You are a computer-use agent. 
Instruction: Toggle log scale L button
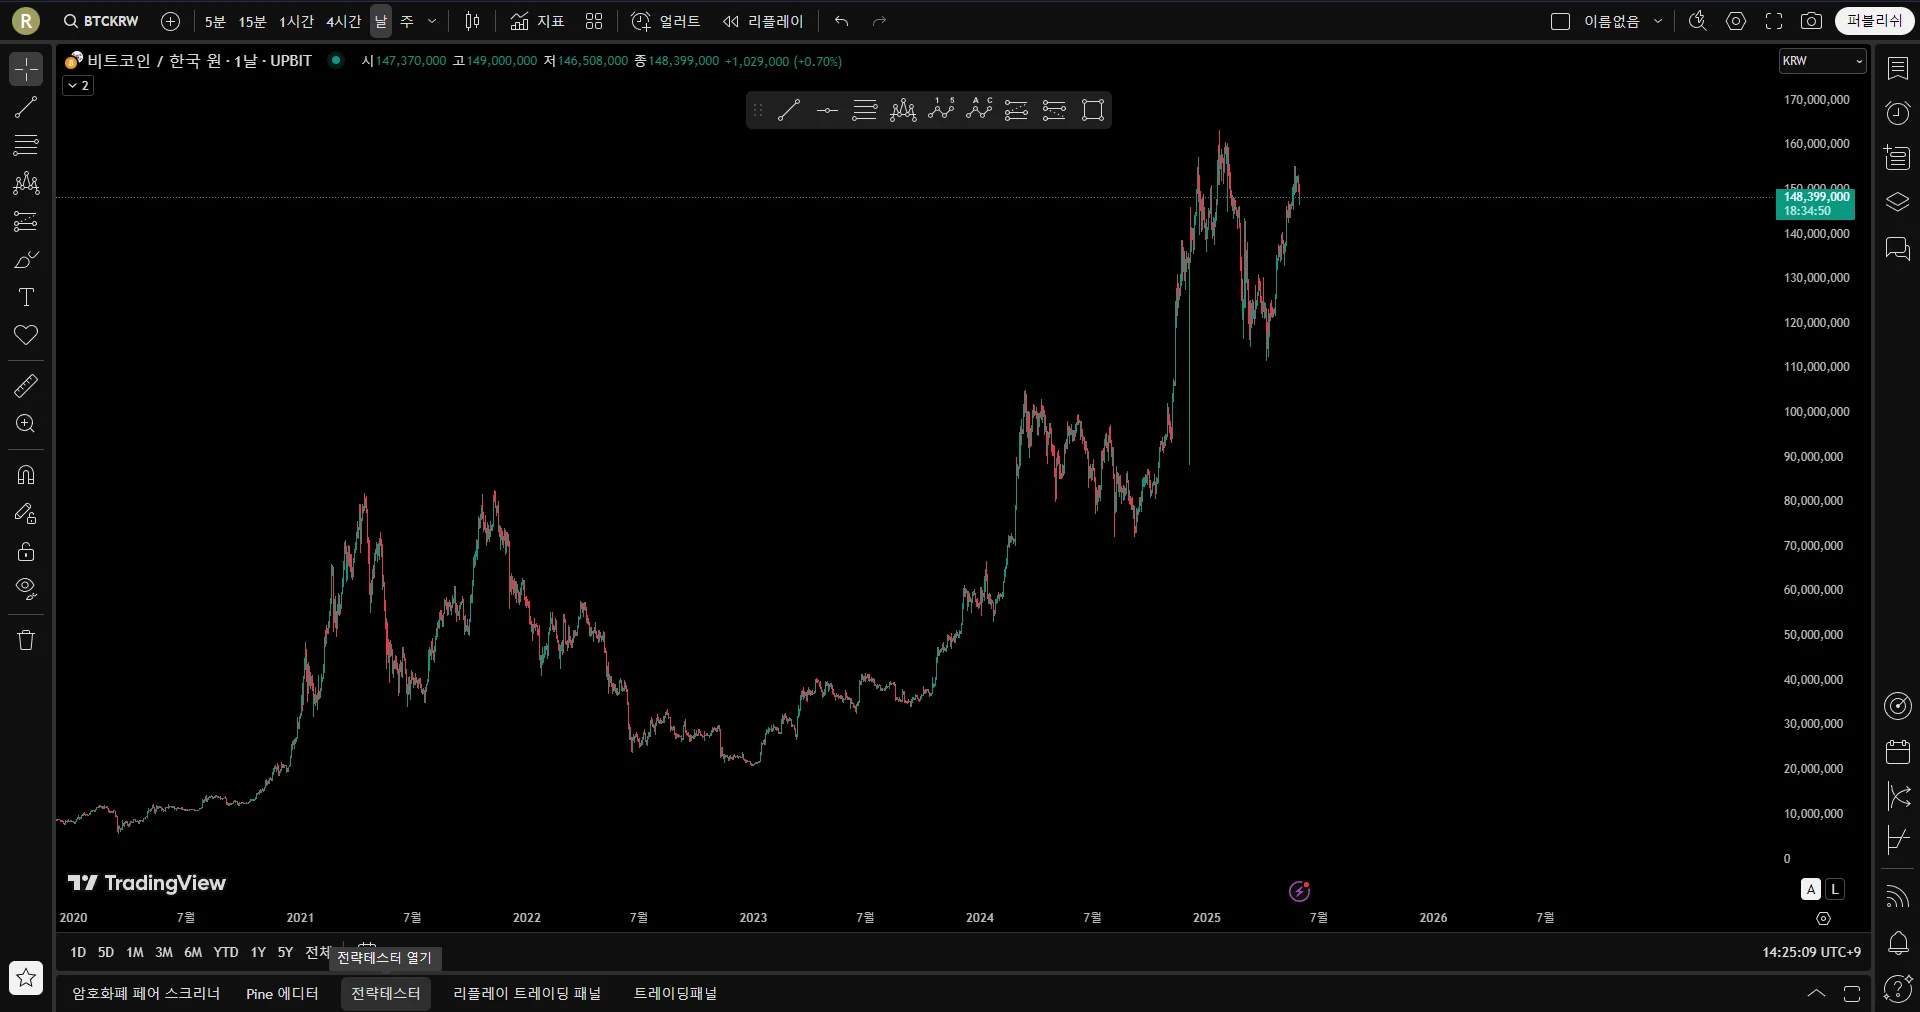click(x=1834, y=889)
